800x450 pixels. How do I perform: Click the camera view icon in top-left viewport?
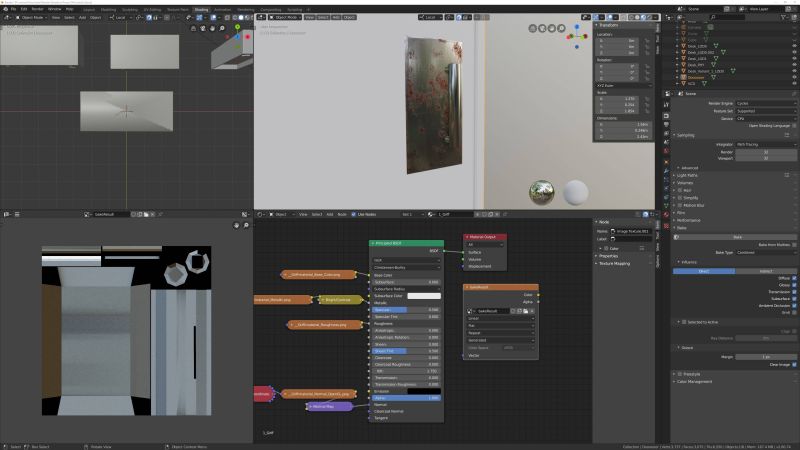203,29
